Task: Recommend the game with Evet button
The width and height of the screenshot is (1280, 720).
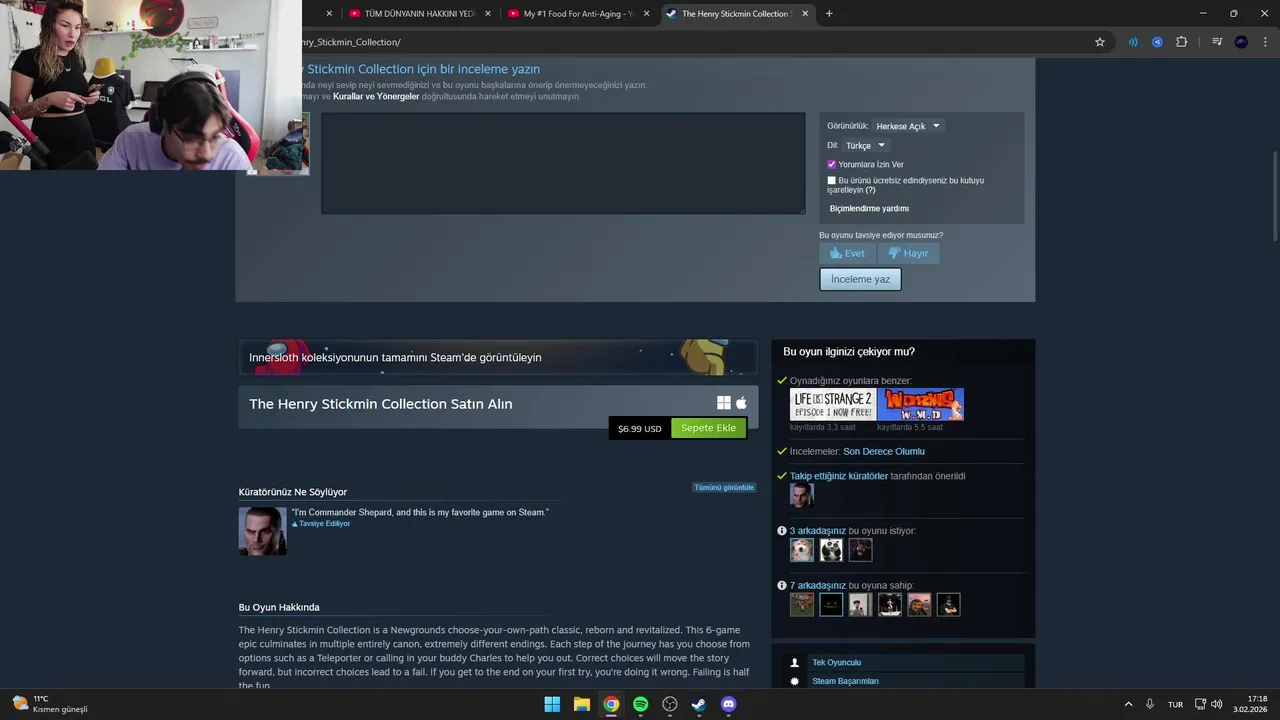Action: tap(847, 253)
